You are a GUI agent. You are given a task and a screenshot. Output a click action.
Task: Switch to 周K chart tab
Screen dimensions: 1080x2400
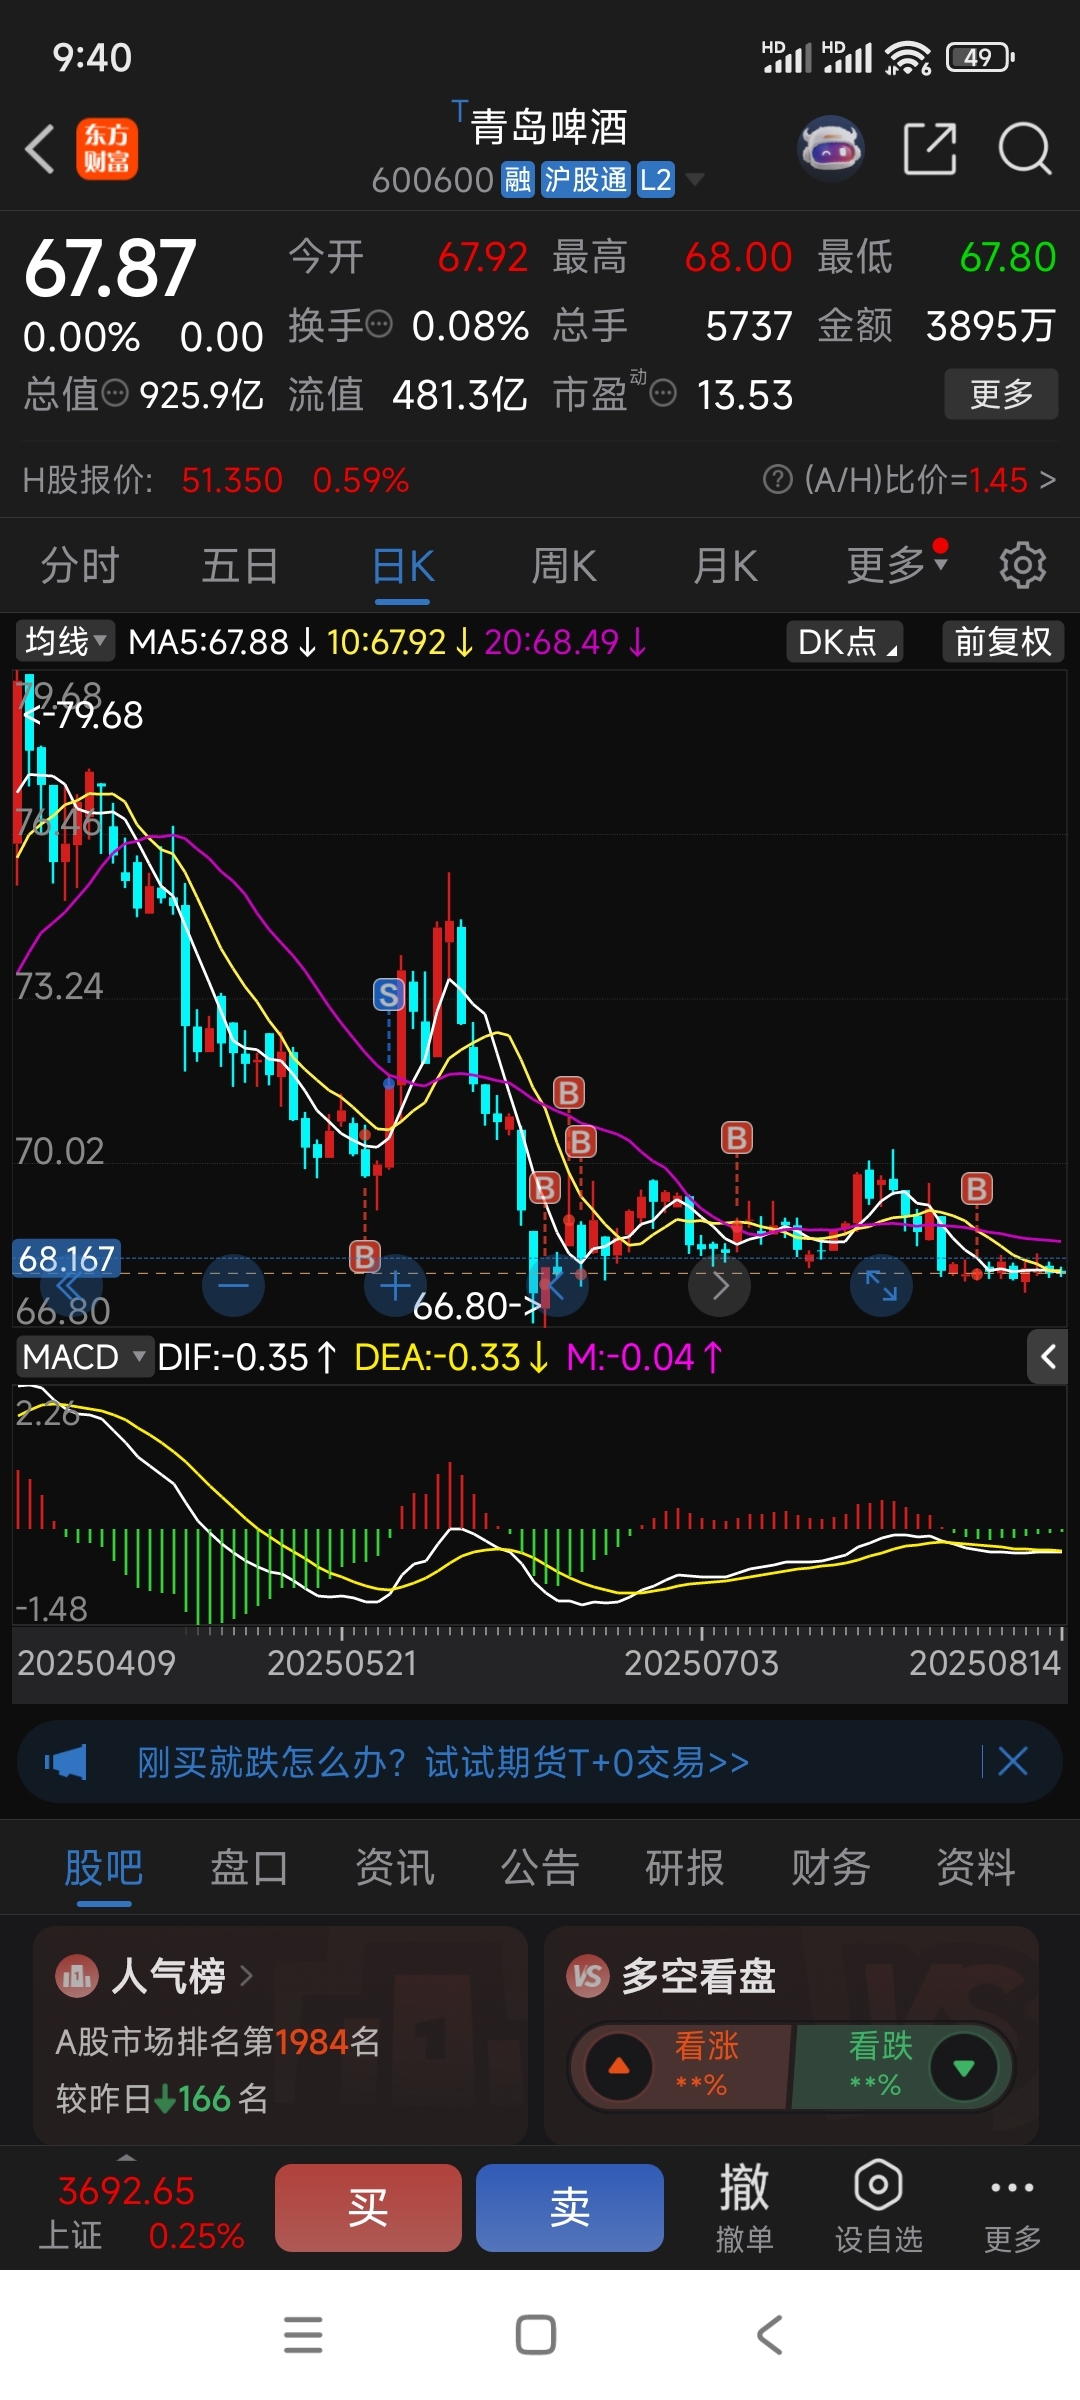tap(564, 566)
